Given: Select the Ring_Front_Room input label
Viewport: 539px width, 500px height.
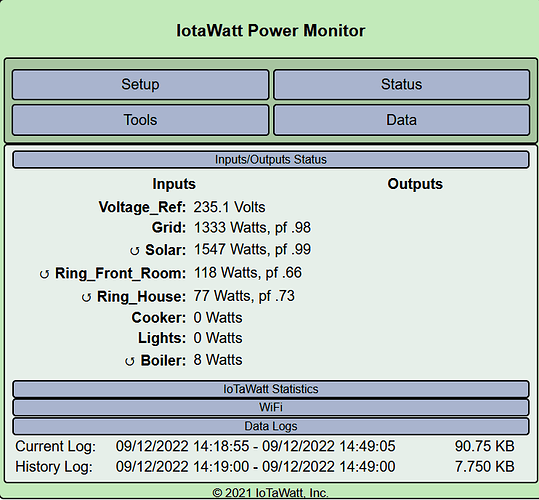Looking at the screenshot, I should pos(120,273).
